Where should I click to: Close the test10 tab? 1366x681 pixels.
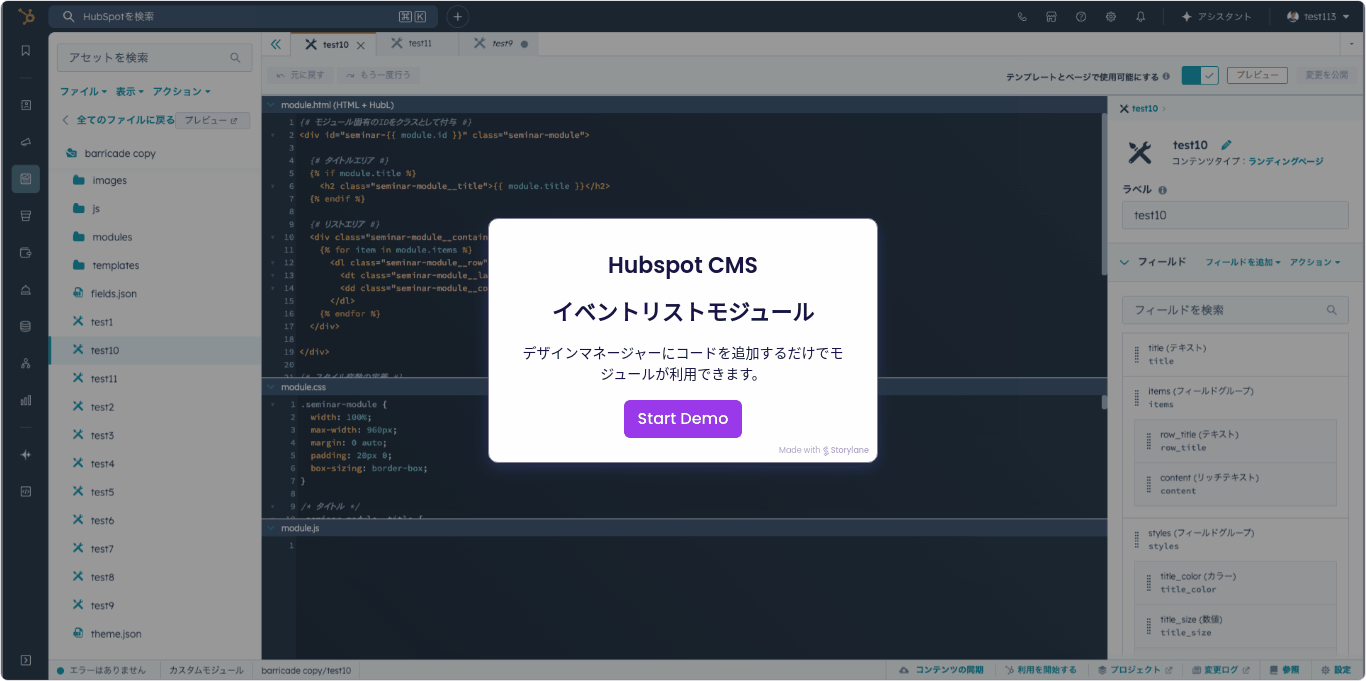(361, 45)
